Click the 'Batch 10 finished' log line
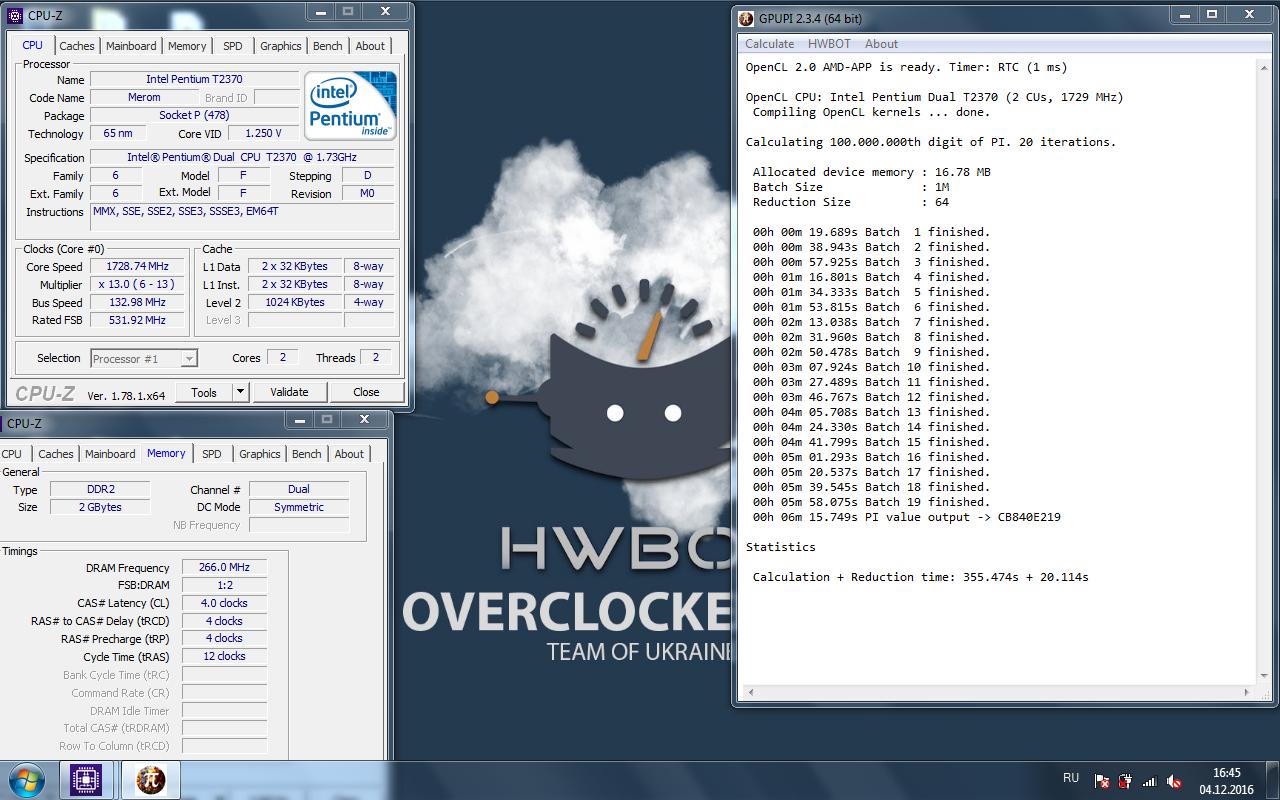 click(871, 367)
